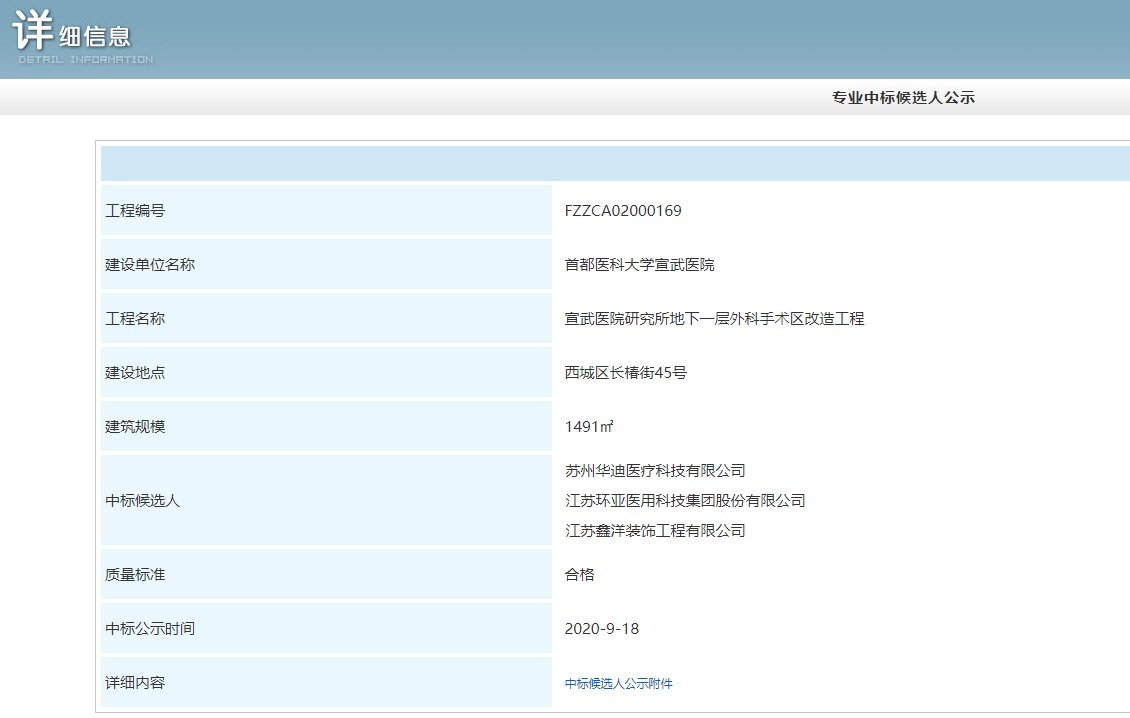Select the 1491㎡ scale value
The width and height of the screenshot is (1130, 718).
coord(589,427)
